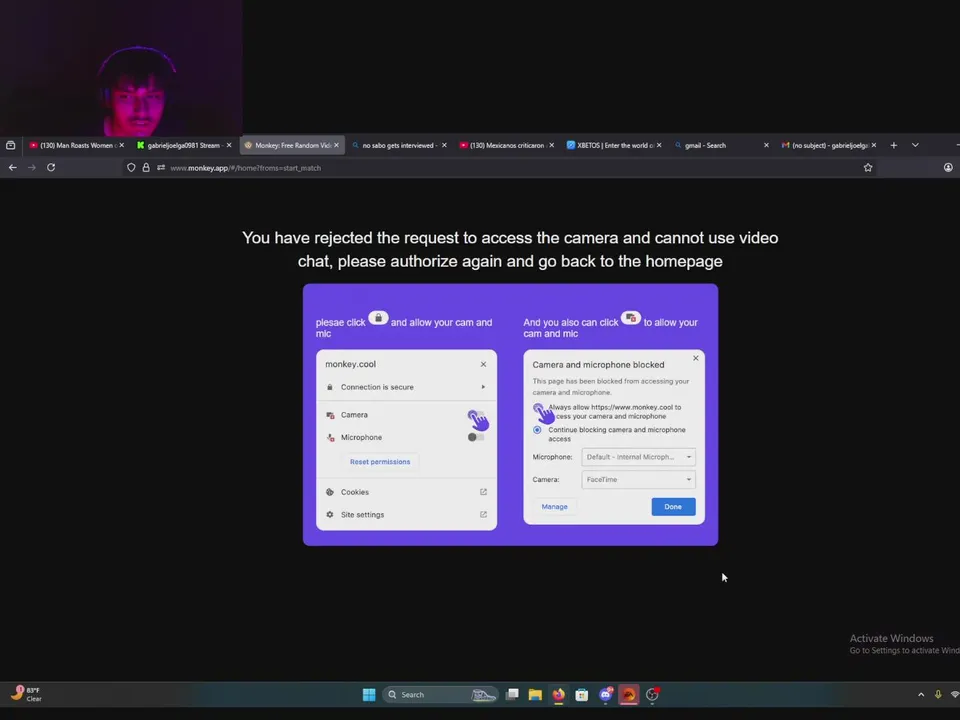Click the blue Done button
The width and height of the screenshot is (960, 720).
673,506
